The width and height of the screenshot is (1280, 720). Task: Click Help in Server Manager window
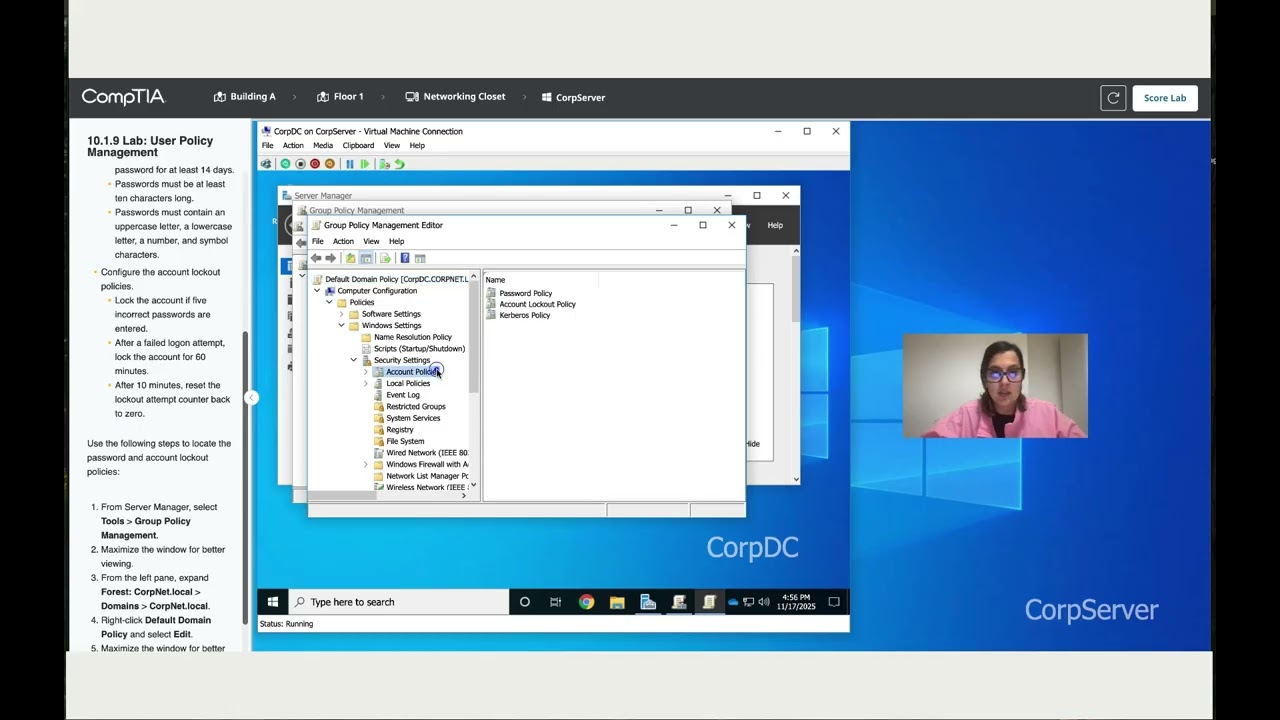coord(775,225)
